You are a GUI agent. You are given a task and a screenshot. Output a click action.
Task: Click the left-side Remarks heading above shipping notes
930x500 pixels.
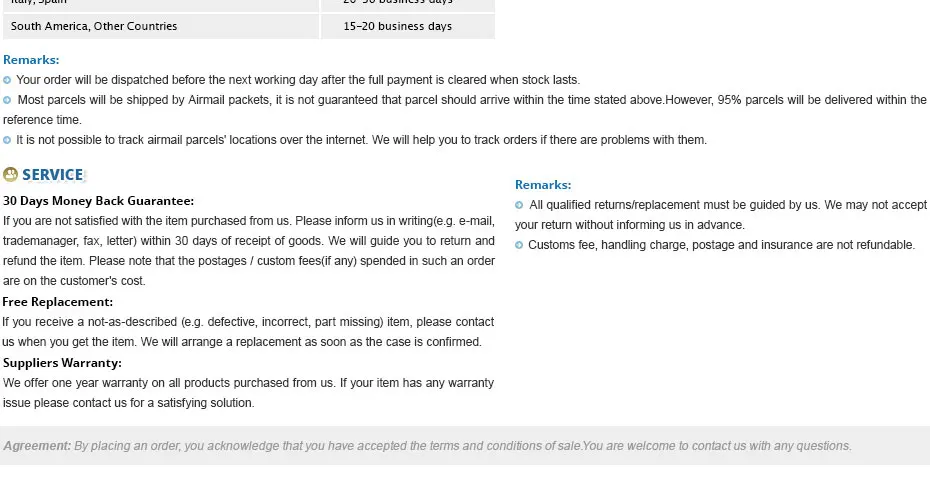(x=31, y=60)
